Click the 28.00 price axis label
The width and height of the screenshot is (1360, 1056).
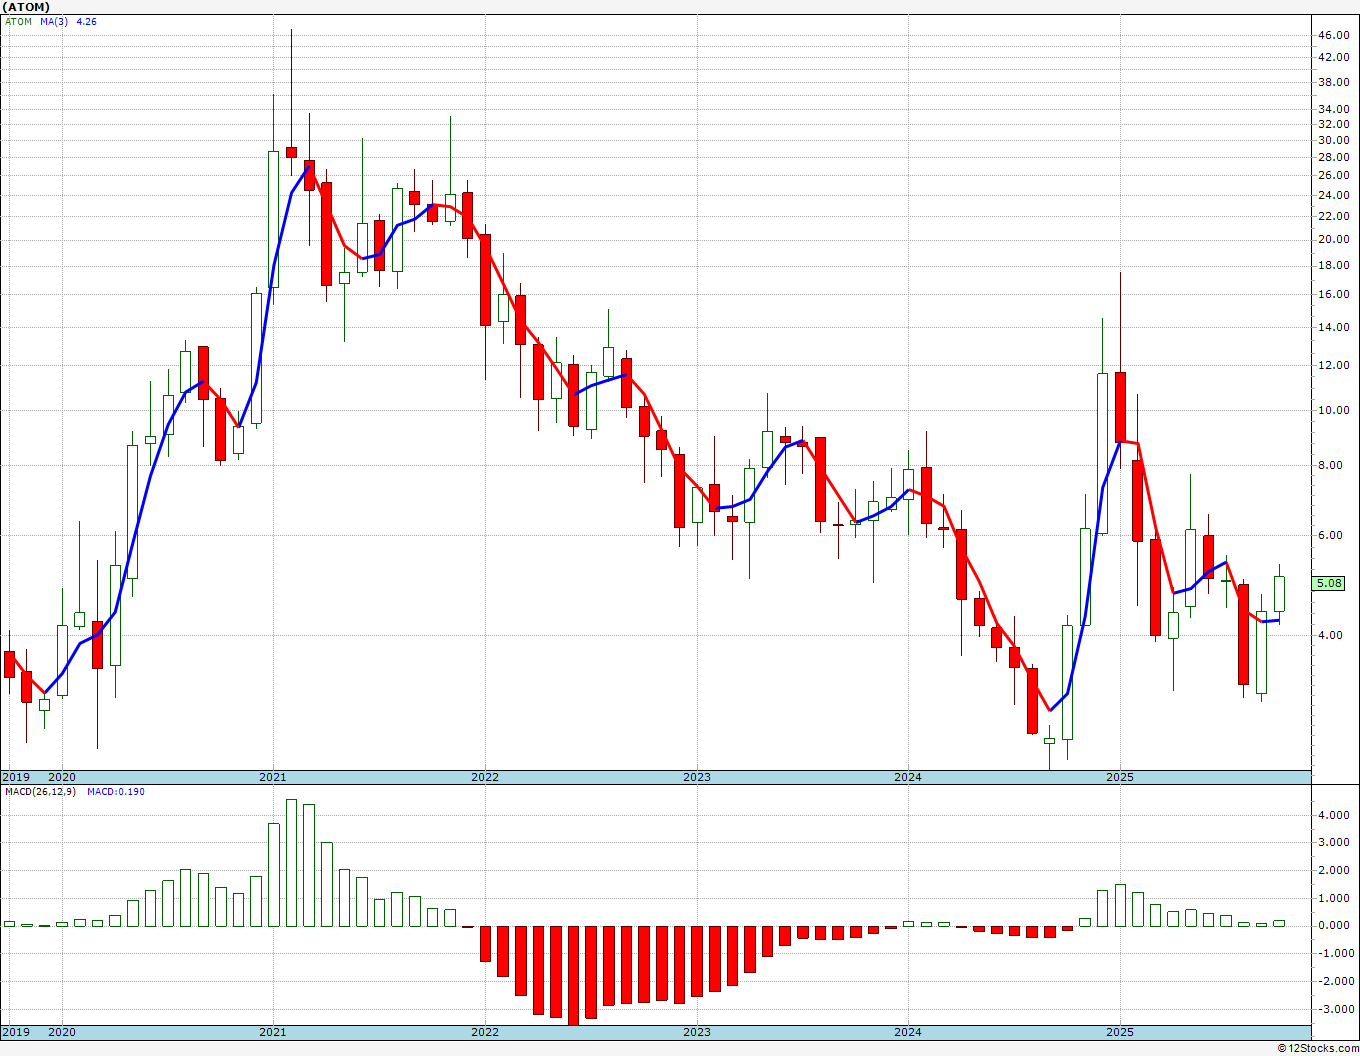pyautogui.click(x=1334, y=158)
